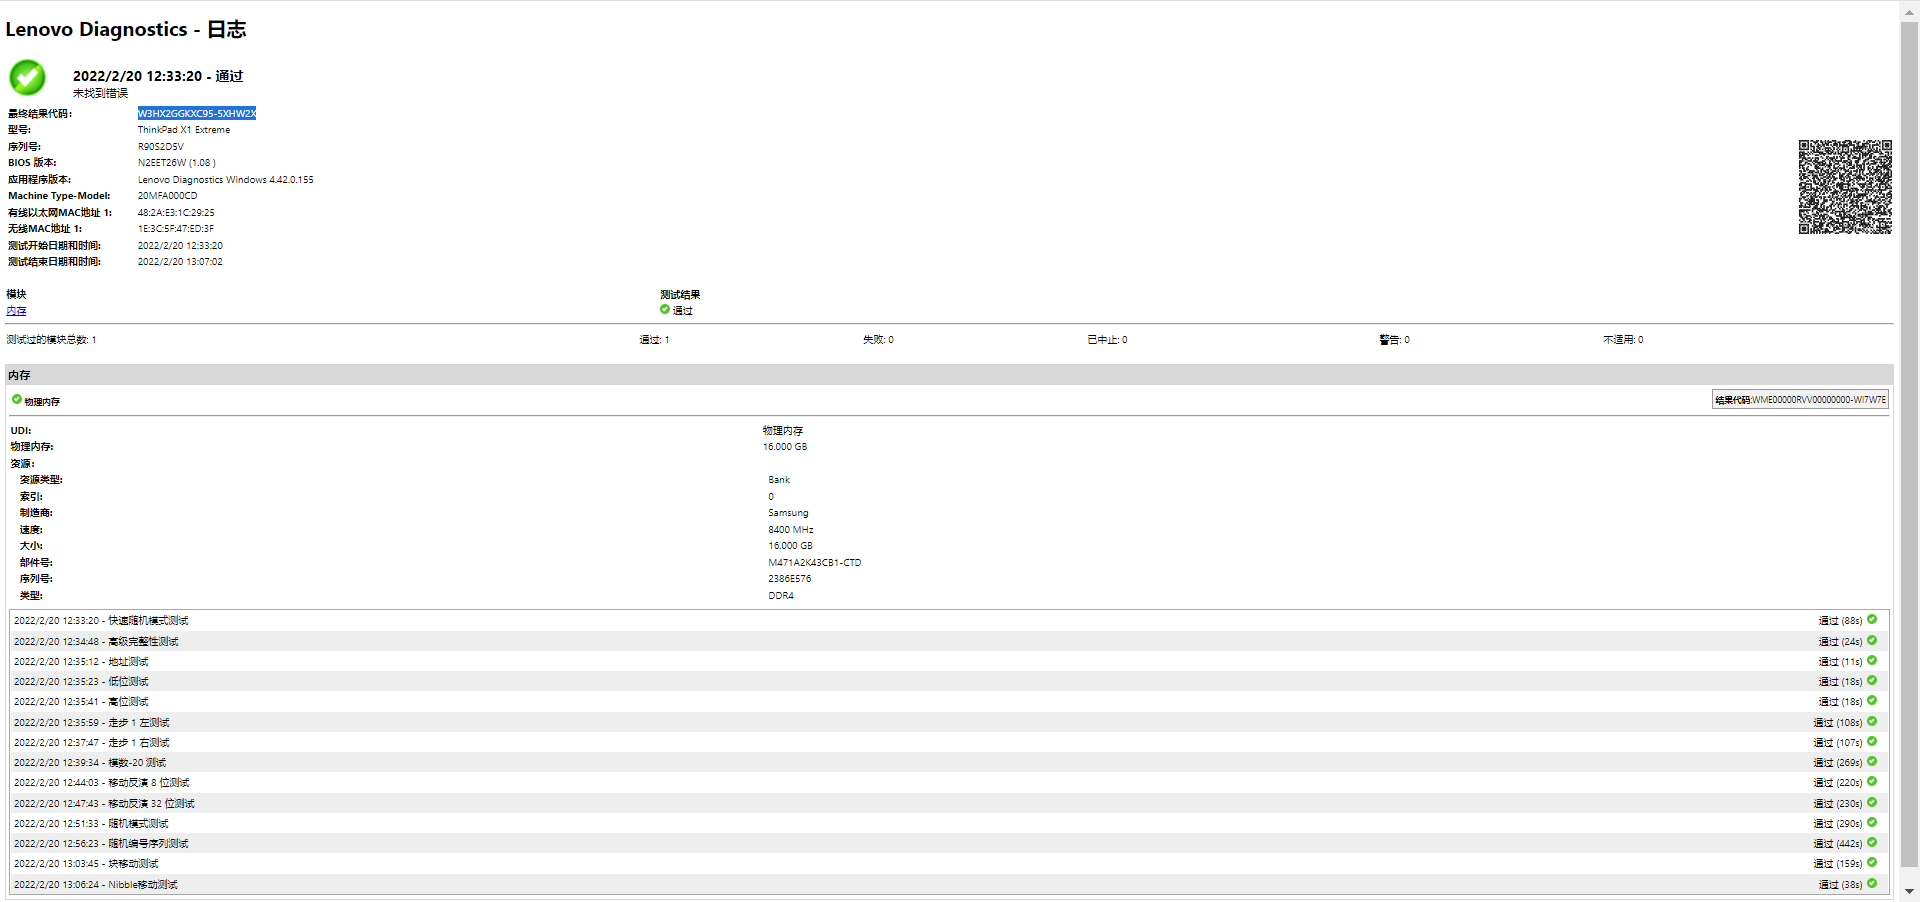Click the pass icon for 随机编号序列测试 row
Viewport: 1920px width, 902px height.
click(1872, 842)
